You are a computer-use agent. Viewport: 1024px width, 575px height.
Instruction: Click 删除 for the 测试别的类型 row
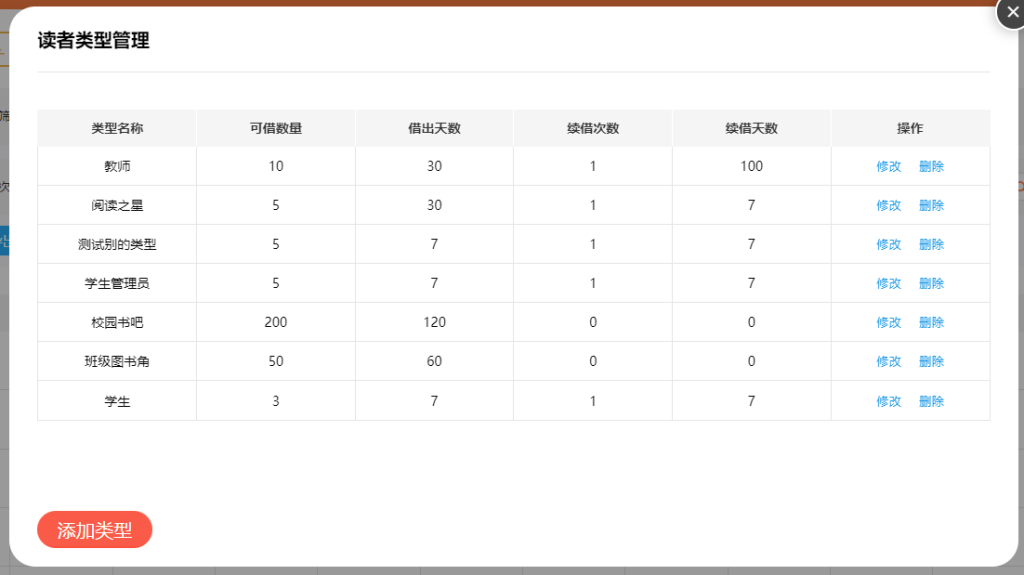931,244
